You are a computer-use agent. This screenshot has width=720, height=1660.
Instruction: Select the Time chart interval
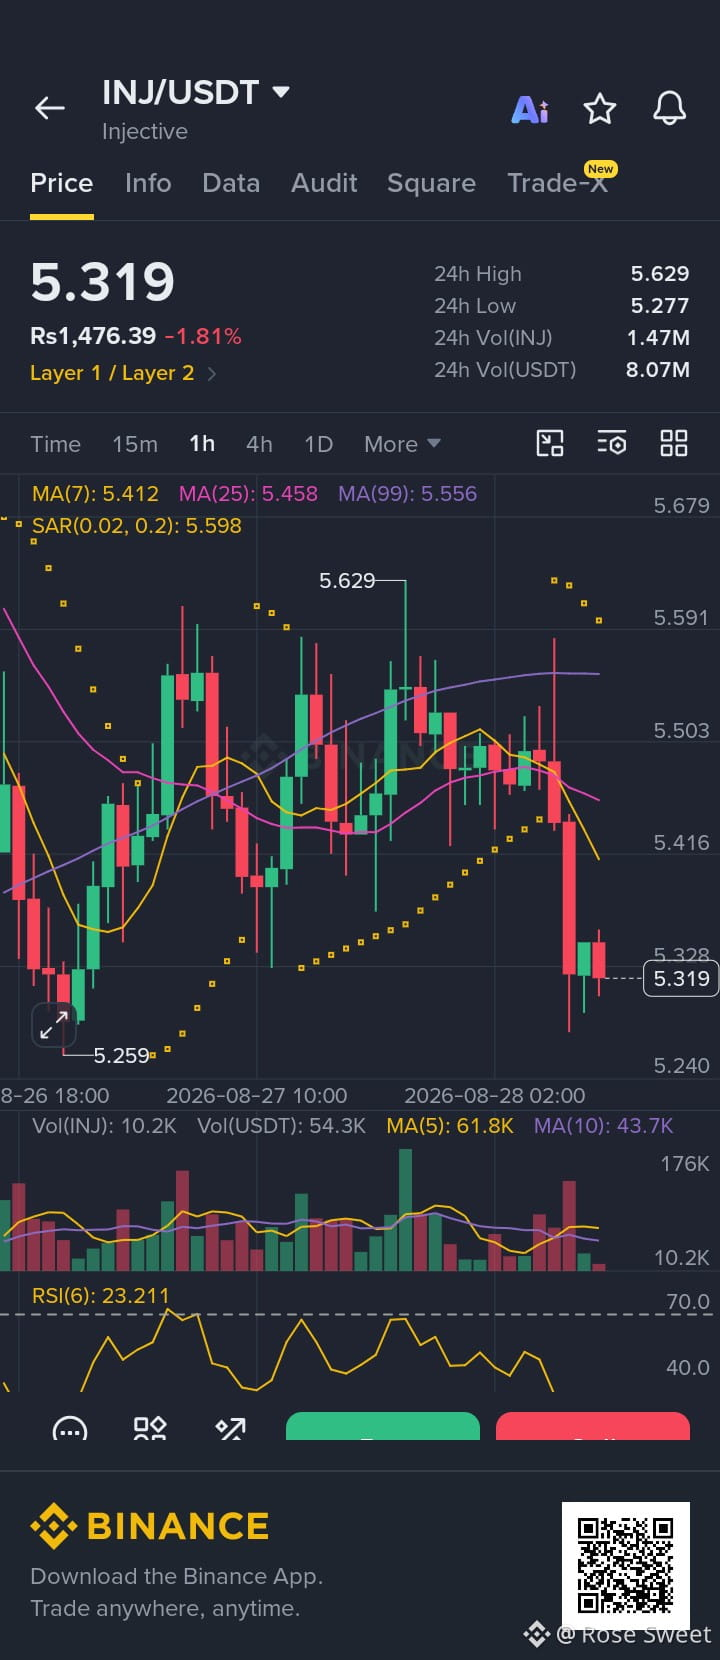point(55,444)
